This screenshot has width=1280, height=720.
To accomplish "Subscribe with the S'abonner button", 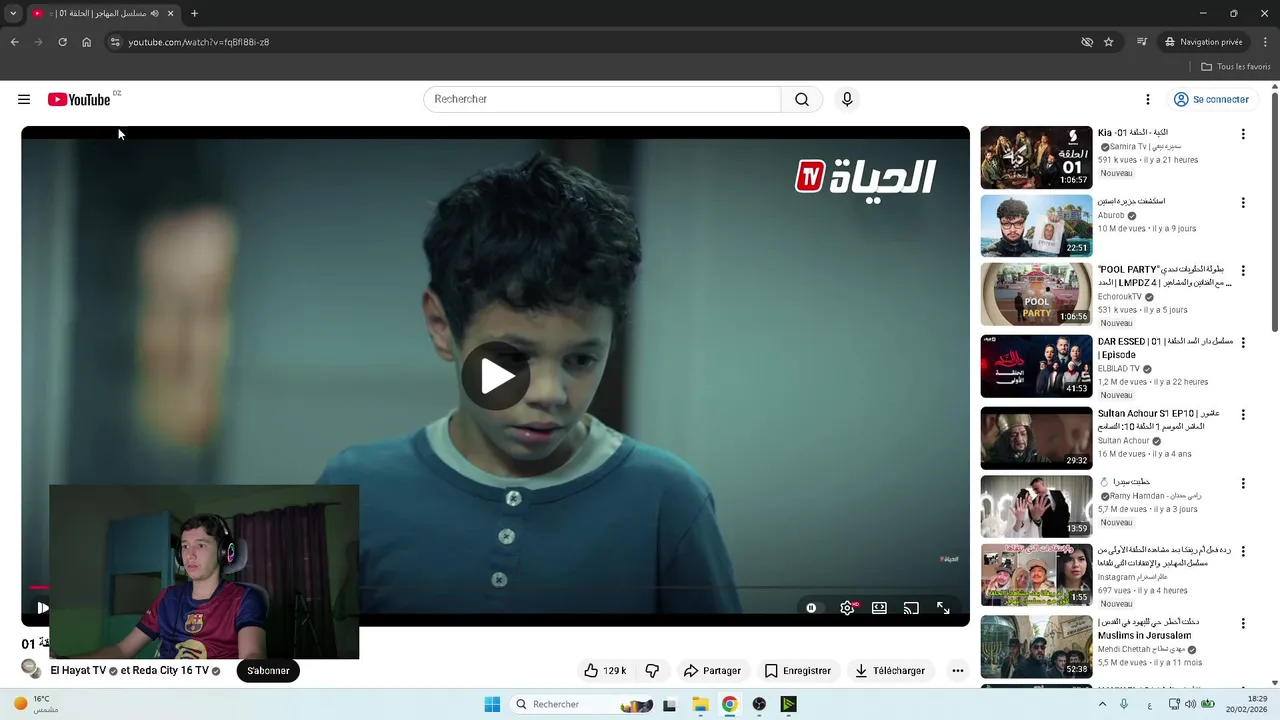I will (x=268, y=670).
